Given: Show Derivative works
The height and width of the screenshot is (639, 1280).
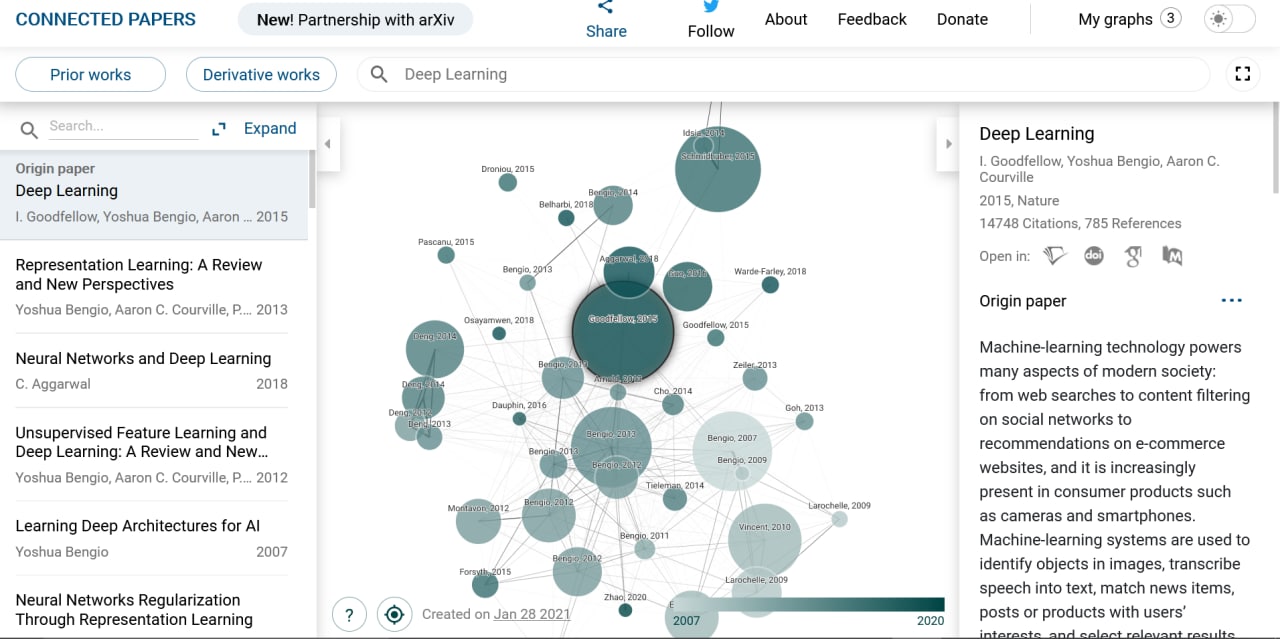Looking at the screenshot, I should 261,74.
